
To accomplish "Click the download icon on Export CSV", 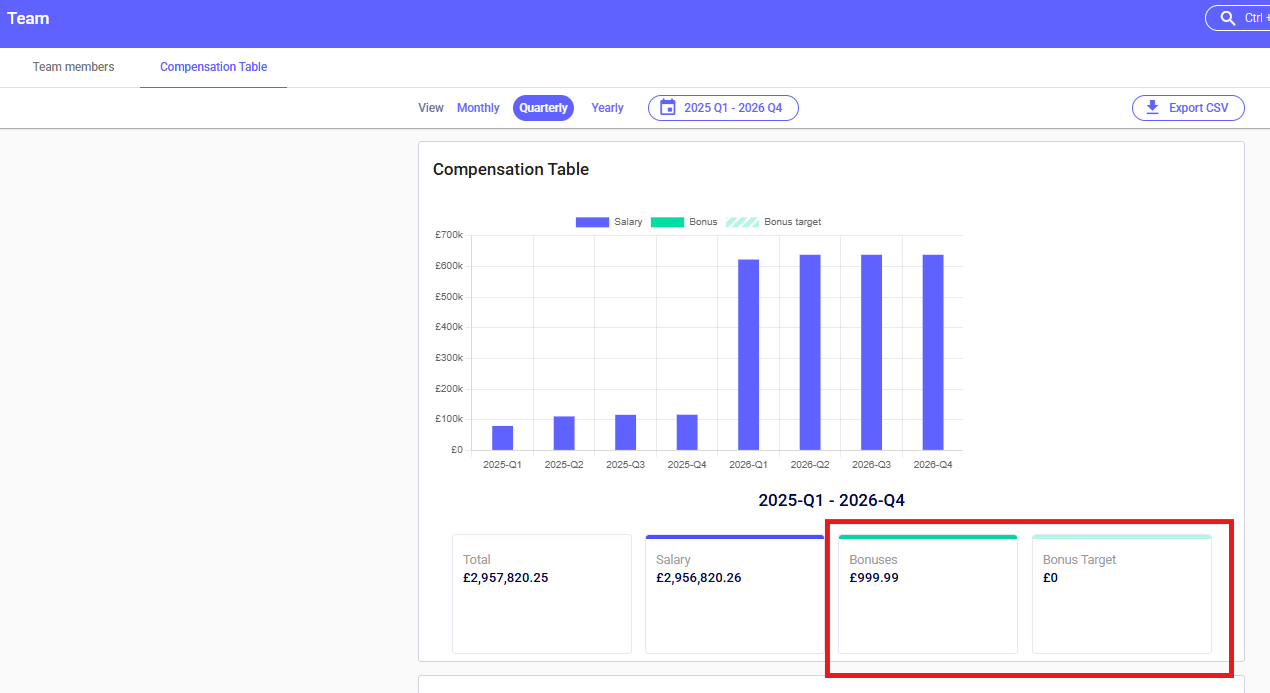I will click(1152, 108).
